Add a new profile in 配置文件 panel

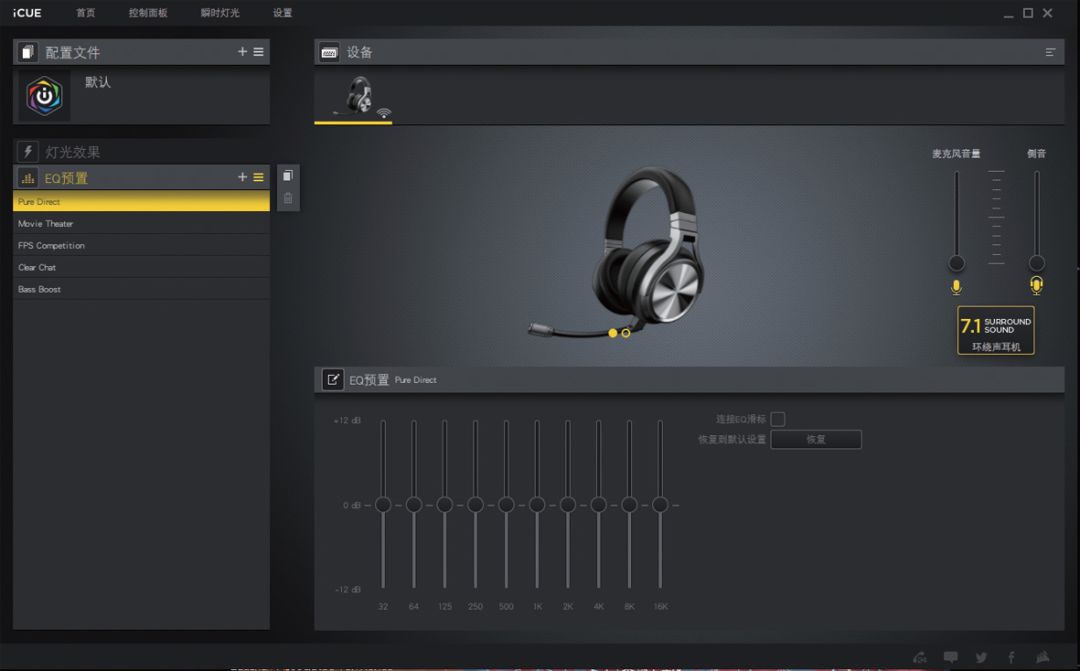coord(242,52)
